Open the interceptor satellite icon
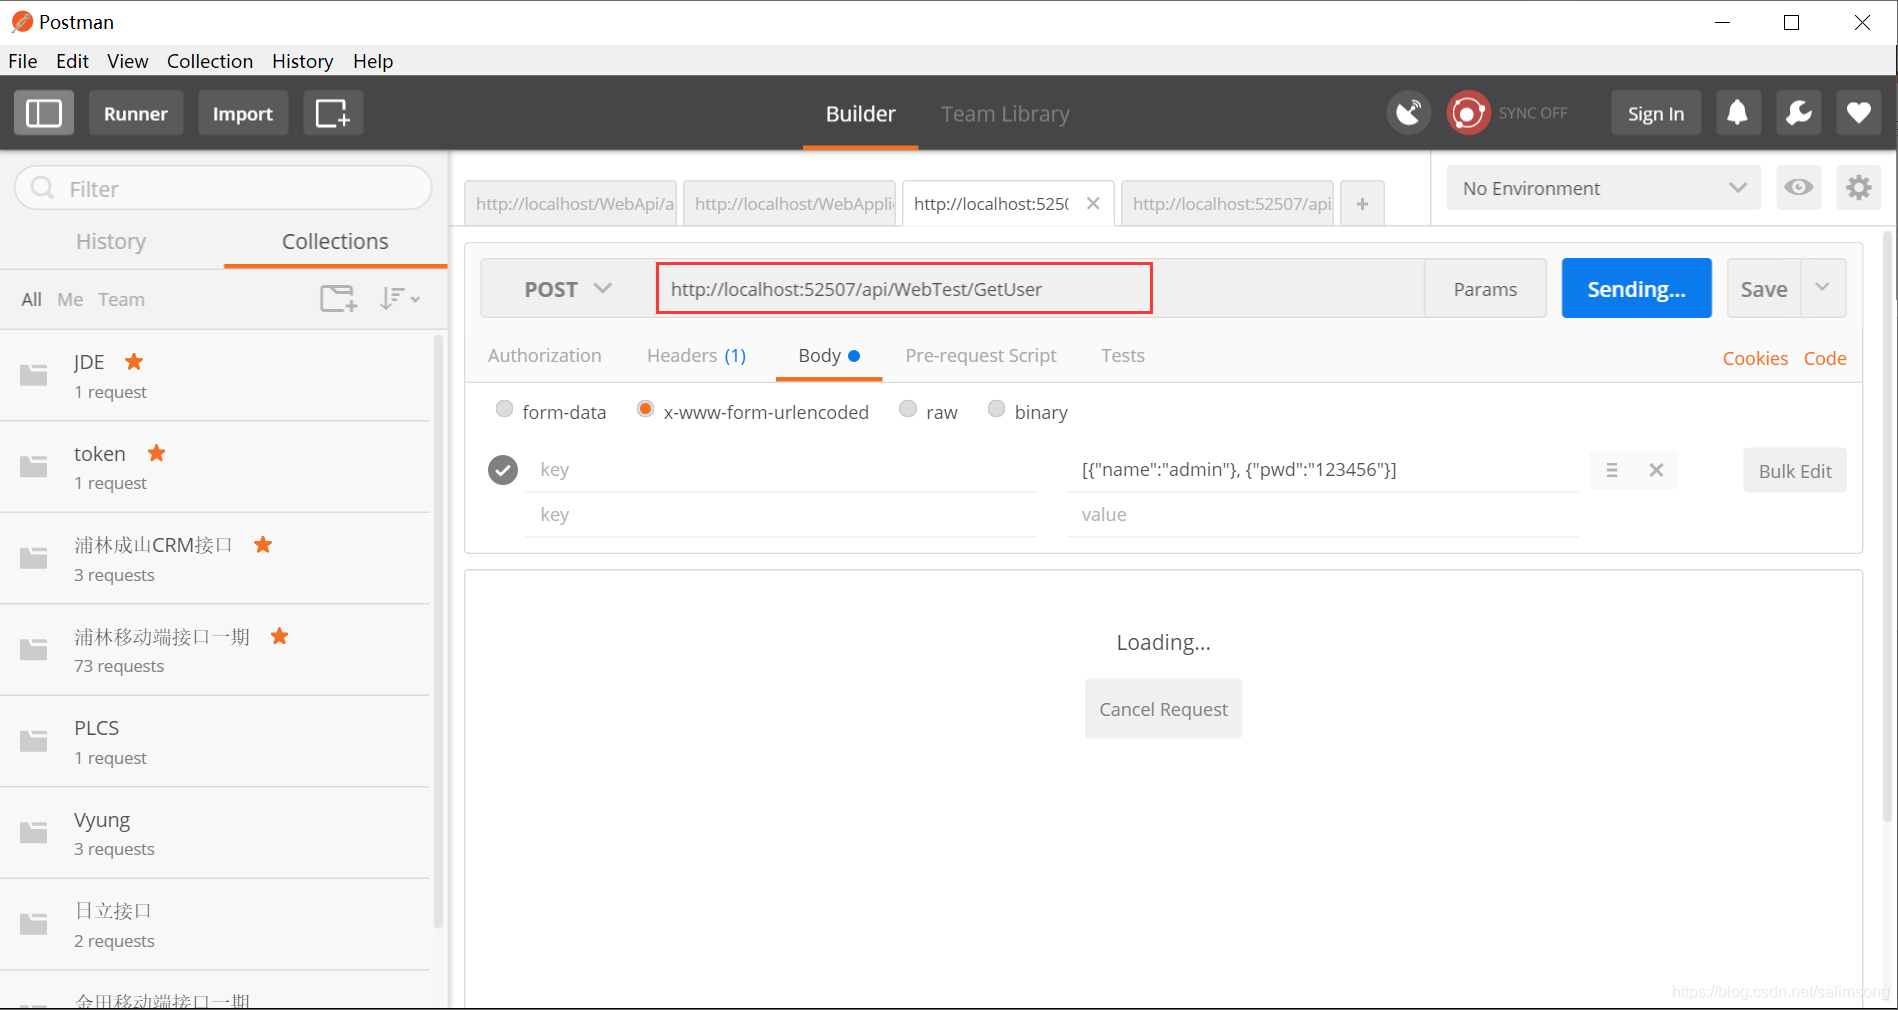Screen dimensions: 1898x1010 (x=1408, y=113)
